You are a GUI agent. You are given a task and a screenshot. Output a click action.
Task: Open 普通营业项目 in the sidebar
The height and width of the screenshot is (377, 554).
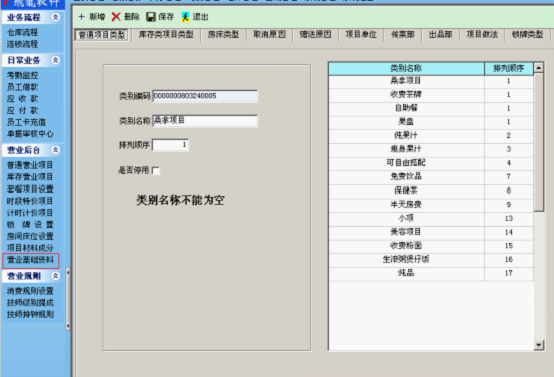(30, 165)
